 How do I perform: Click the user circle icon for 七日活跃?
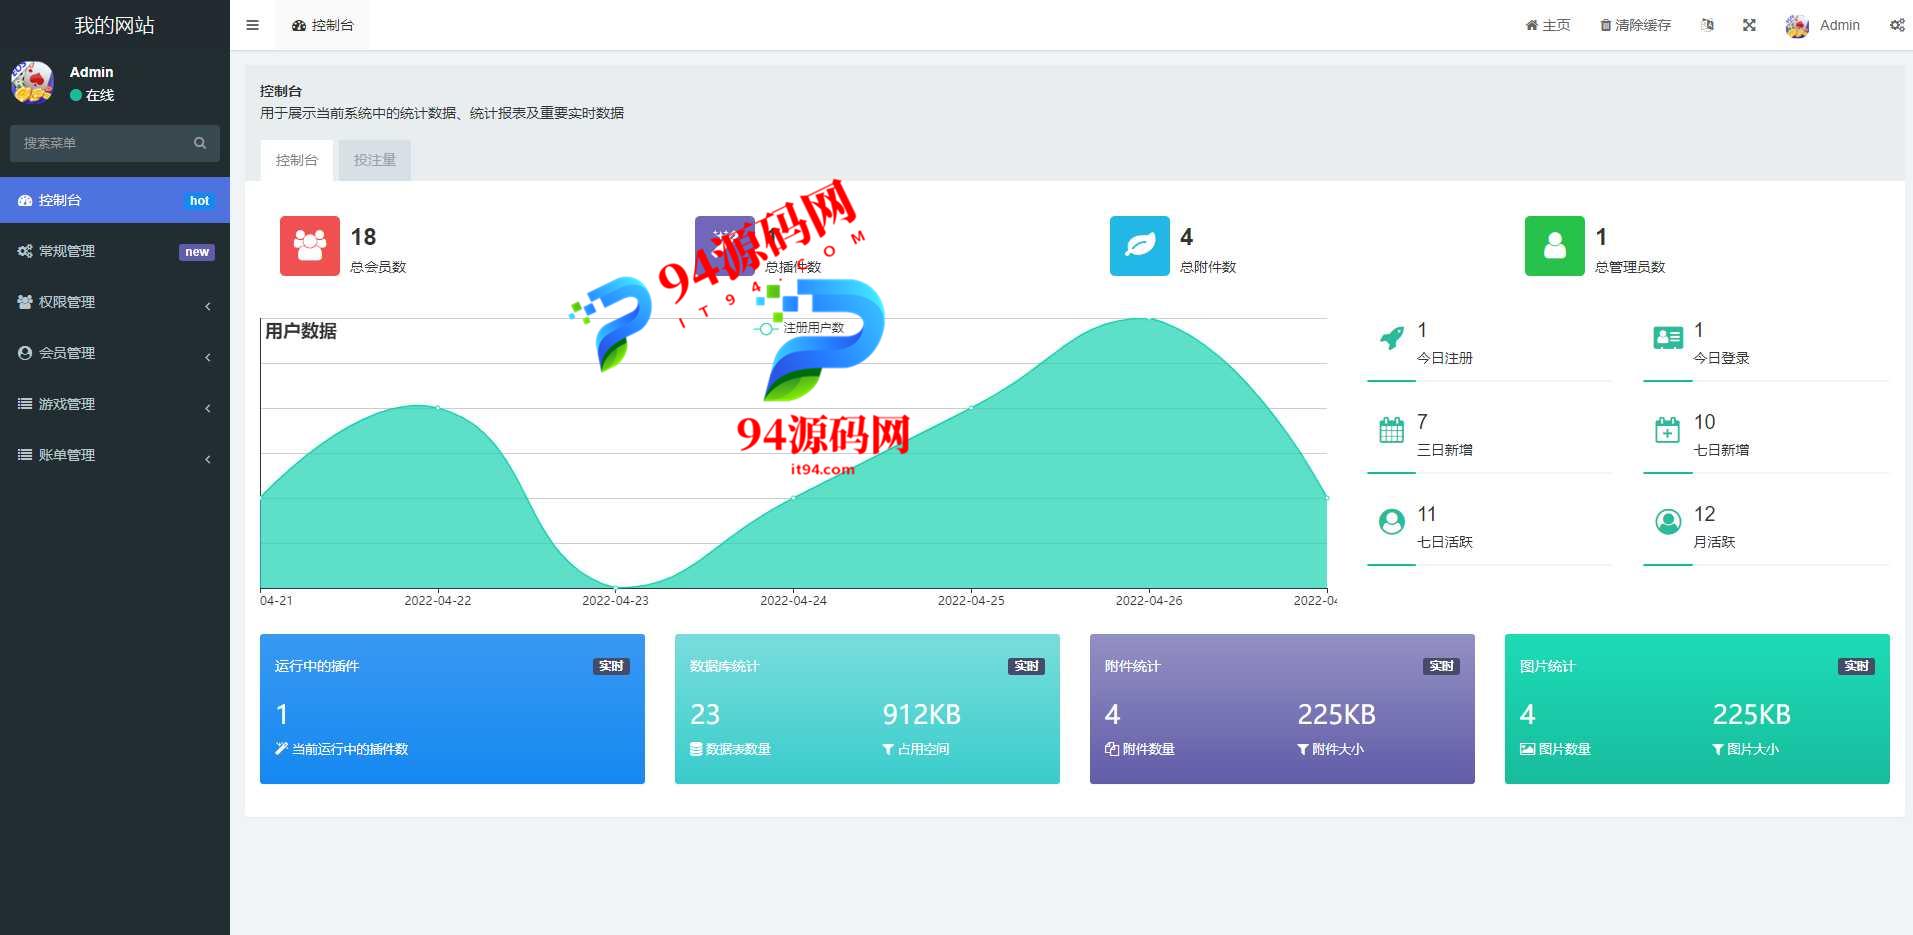click(x=1391, y=522)
